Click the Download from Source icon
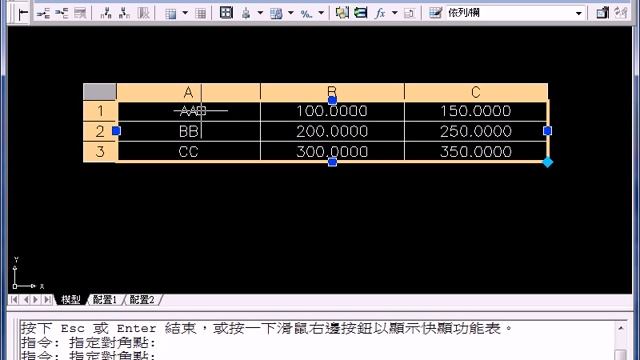 [621, 13]
